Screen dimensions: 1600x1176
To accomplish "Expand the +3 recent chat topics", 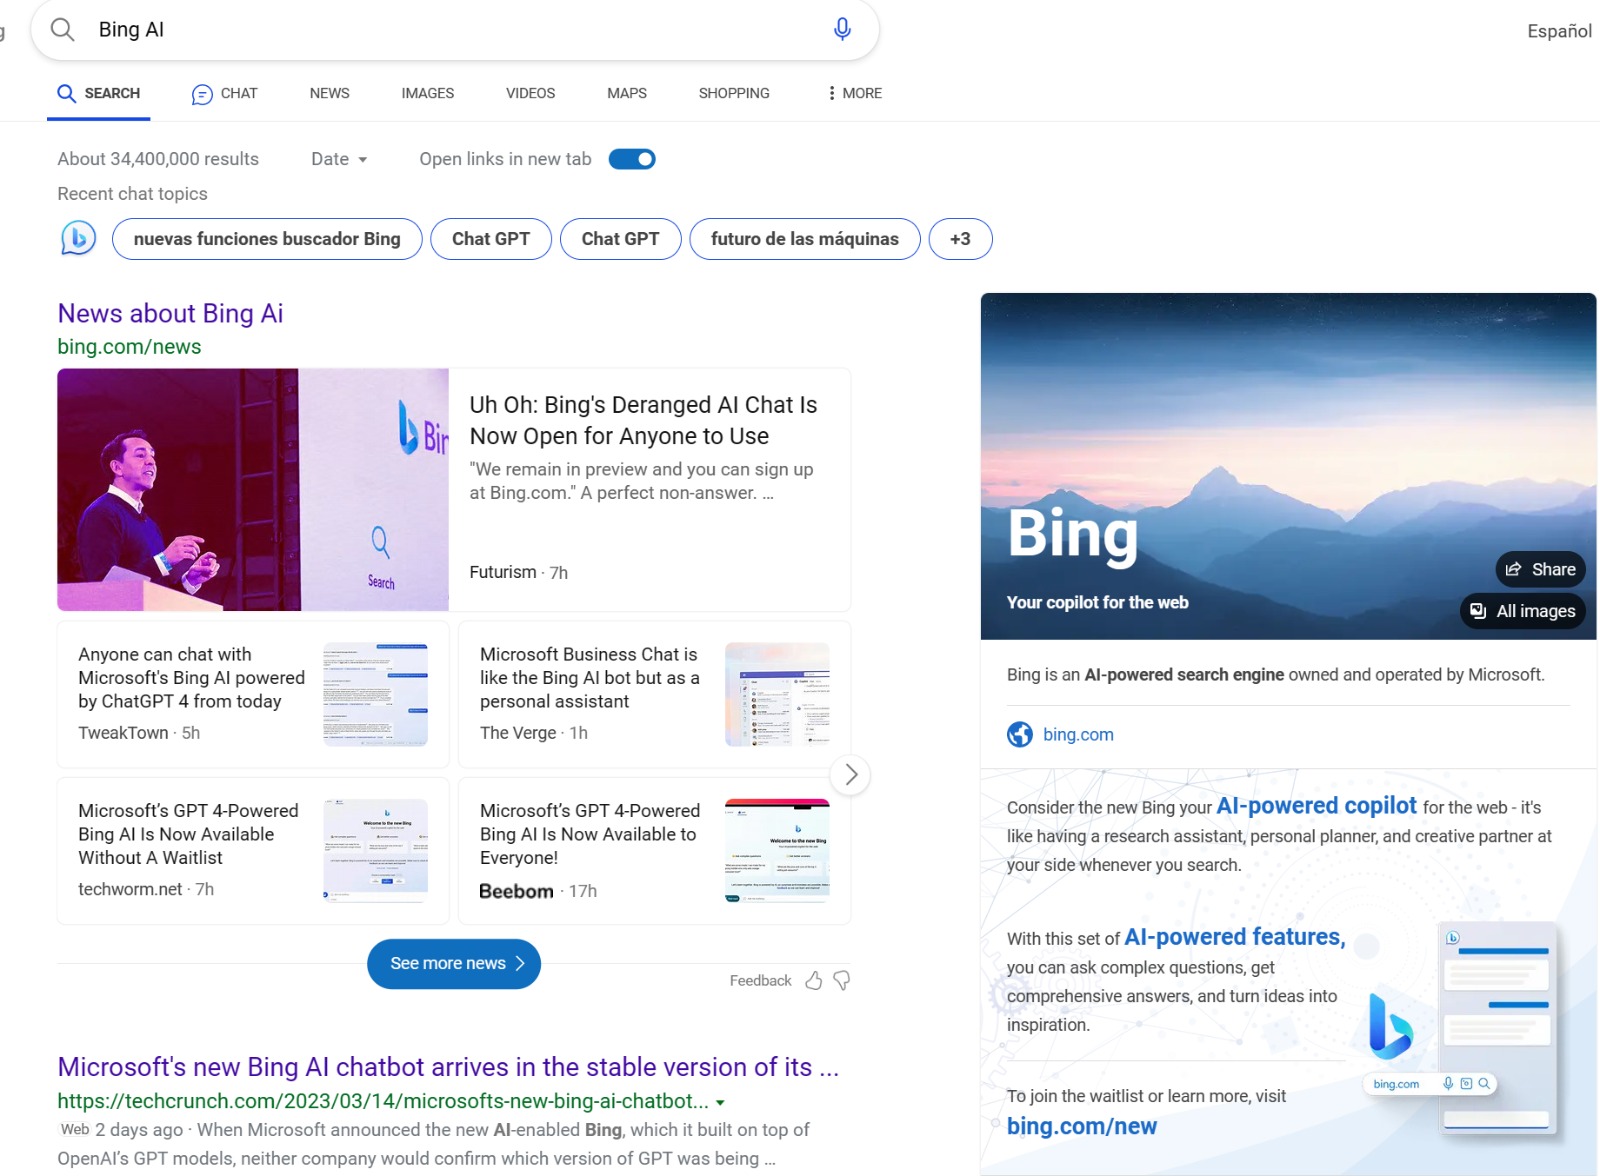I will tap(960, 239).
